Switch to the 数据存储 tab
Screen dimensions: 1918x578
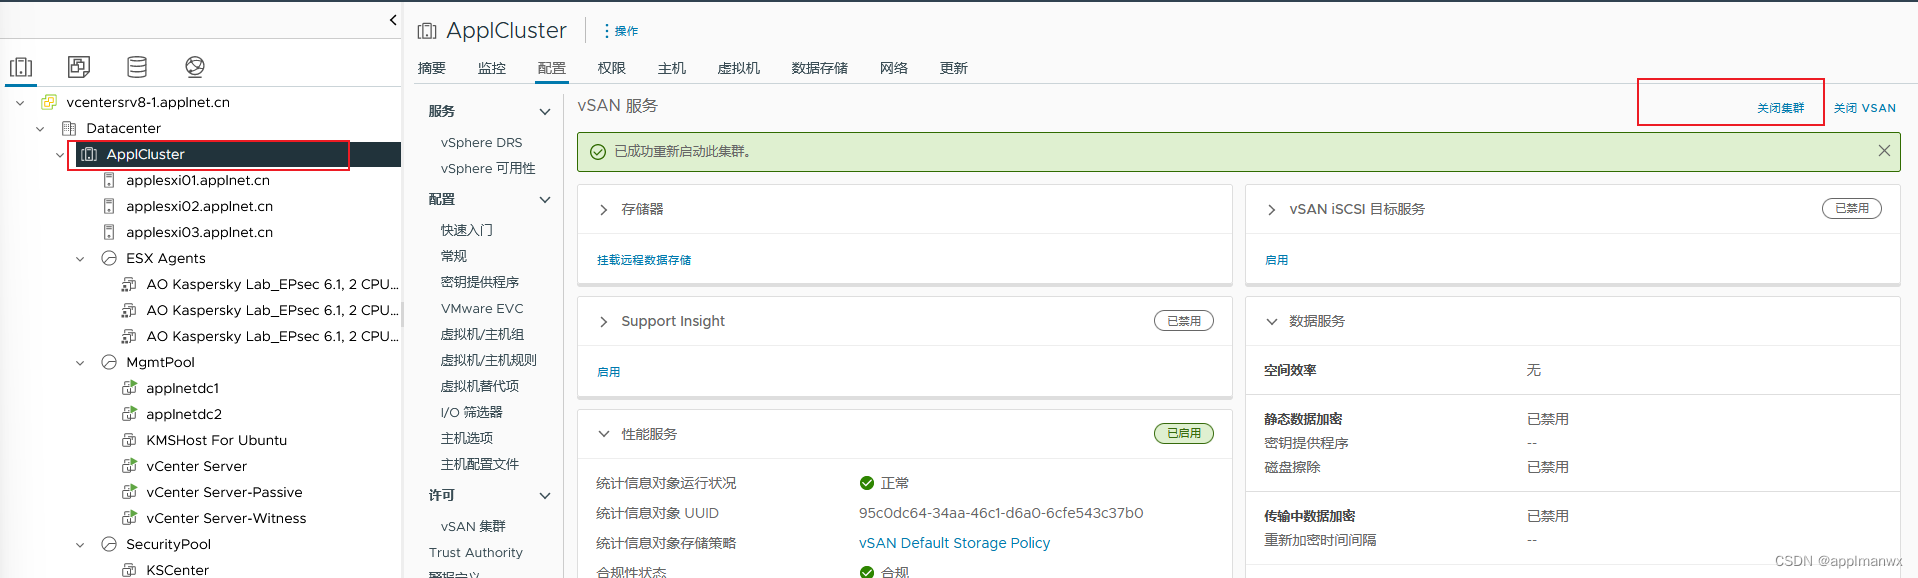point(820,68)
